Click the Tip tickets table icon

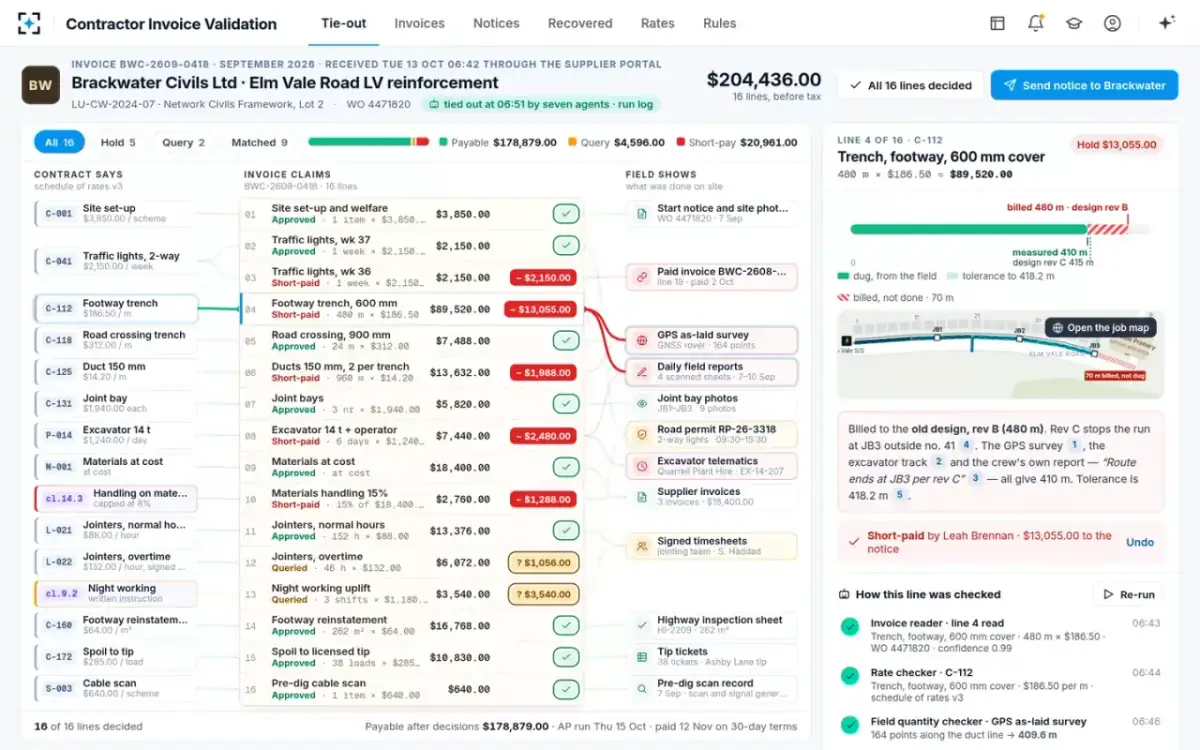pos(642,657)
